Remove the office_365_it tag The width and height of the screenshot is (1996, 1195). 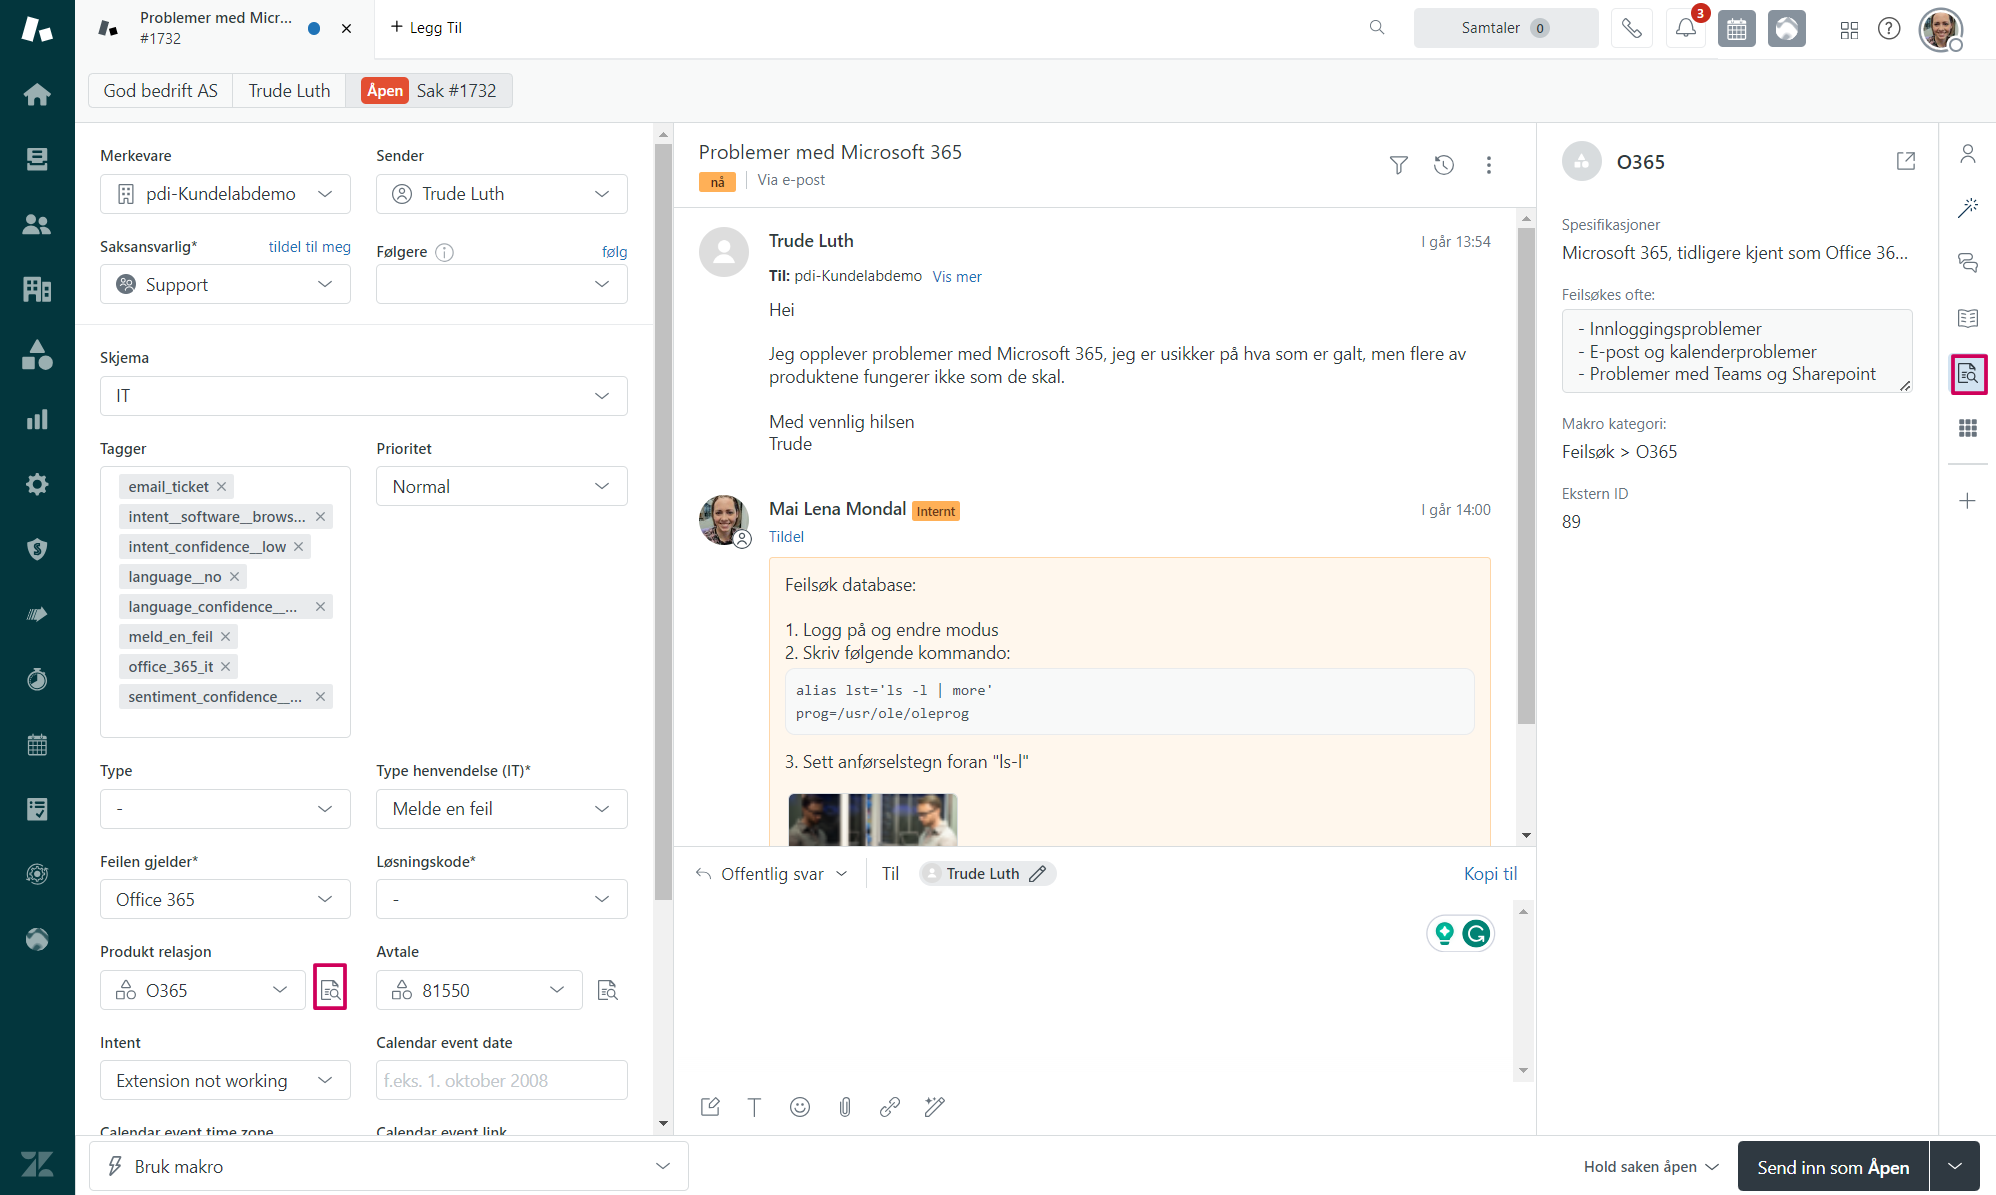point(226,666)
